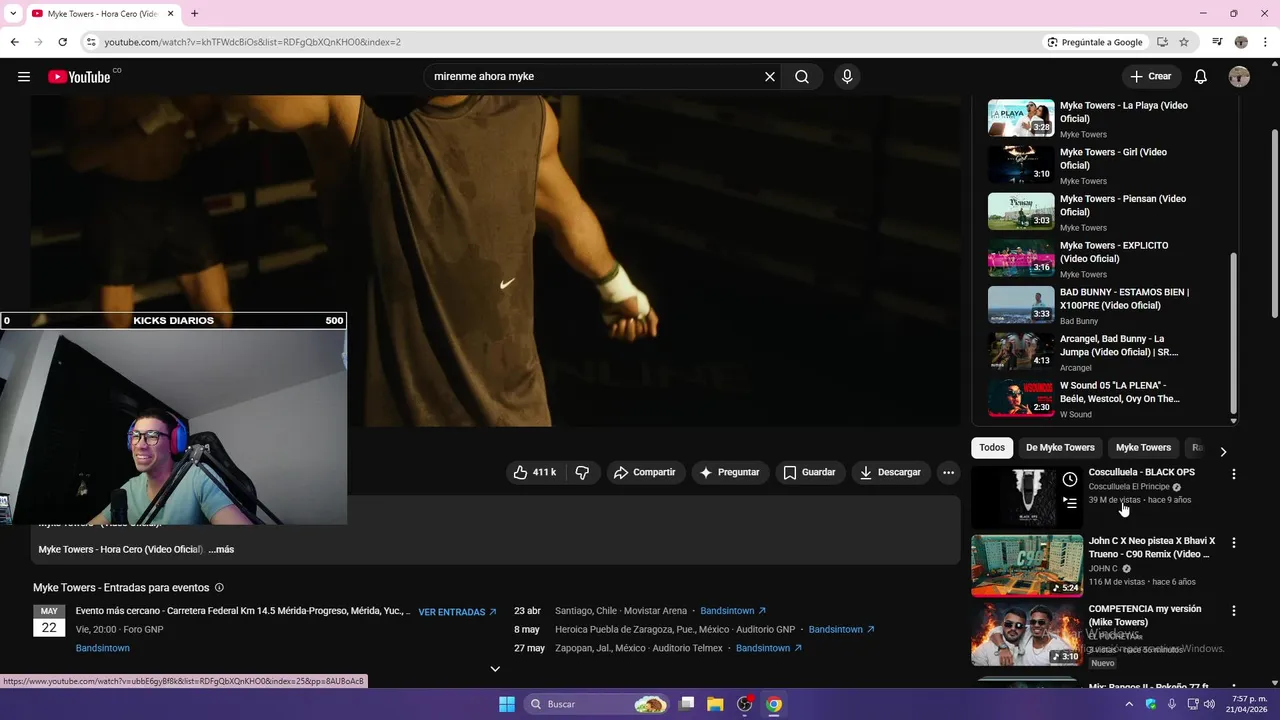Add Cosculluela BLACK OPS to queue
Viewport: 1280px width, 720px height.
coord(1070,503)
